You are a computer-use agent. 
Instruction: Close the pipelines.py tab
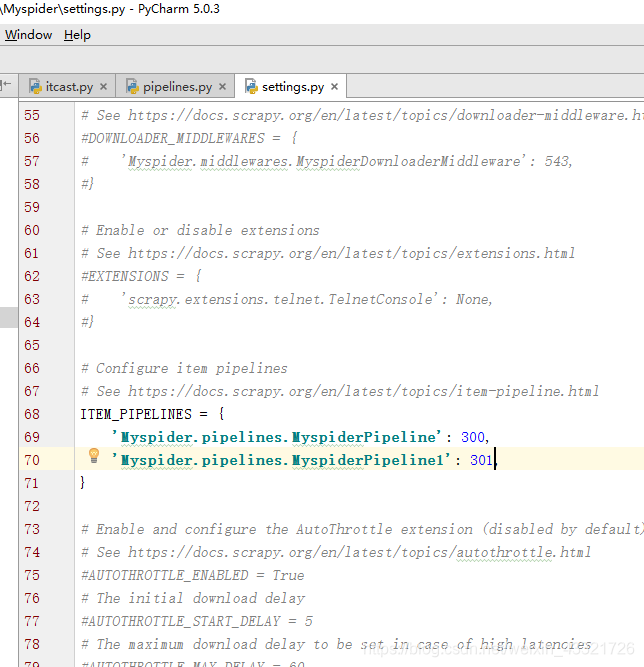pyautogui.click(x=222, y=87)
